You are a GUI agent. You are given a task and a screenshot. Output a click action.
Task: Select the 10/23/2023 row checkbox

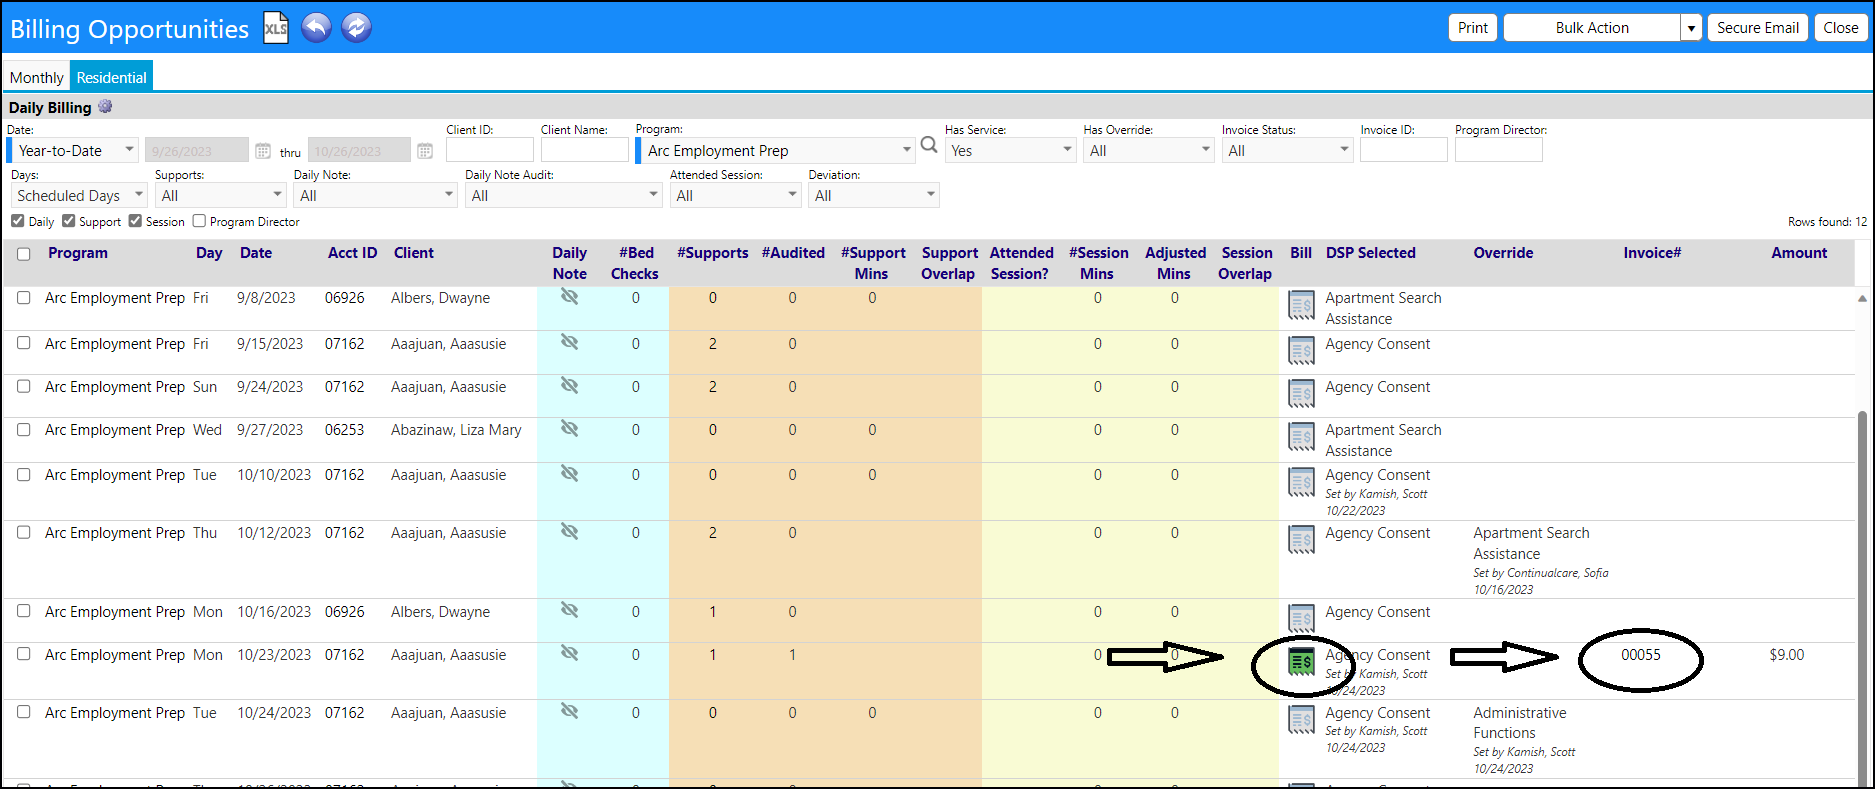tap(24, 654)
